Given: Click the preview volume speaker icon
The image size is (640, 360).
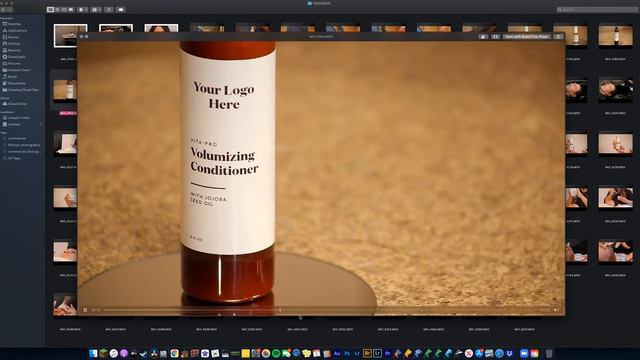Looking at the screenshot, I should coord(556,310).
